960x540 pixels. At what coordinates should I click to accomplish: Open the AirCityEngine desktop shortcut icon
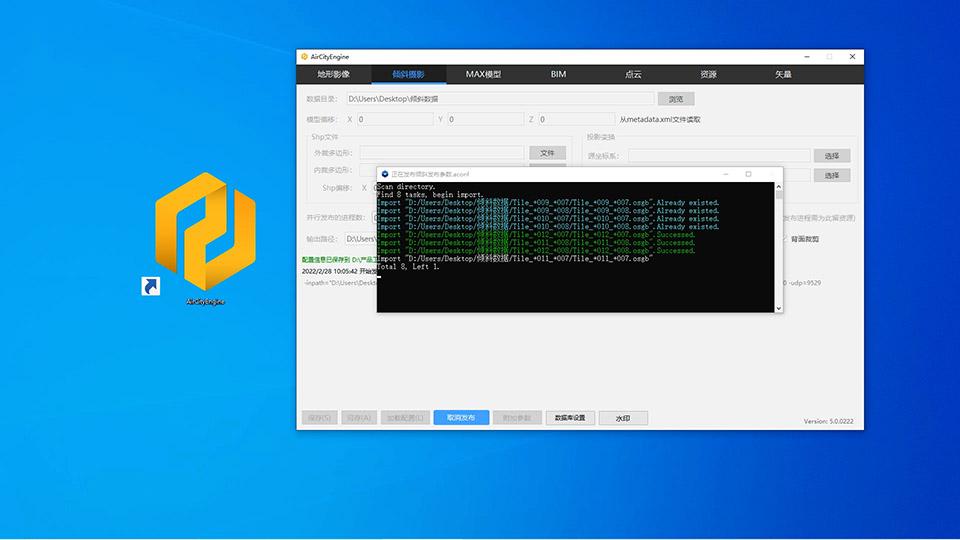click(205, 233)
